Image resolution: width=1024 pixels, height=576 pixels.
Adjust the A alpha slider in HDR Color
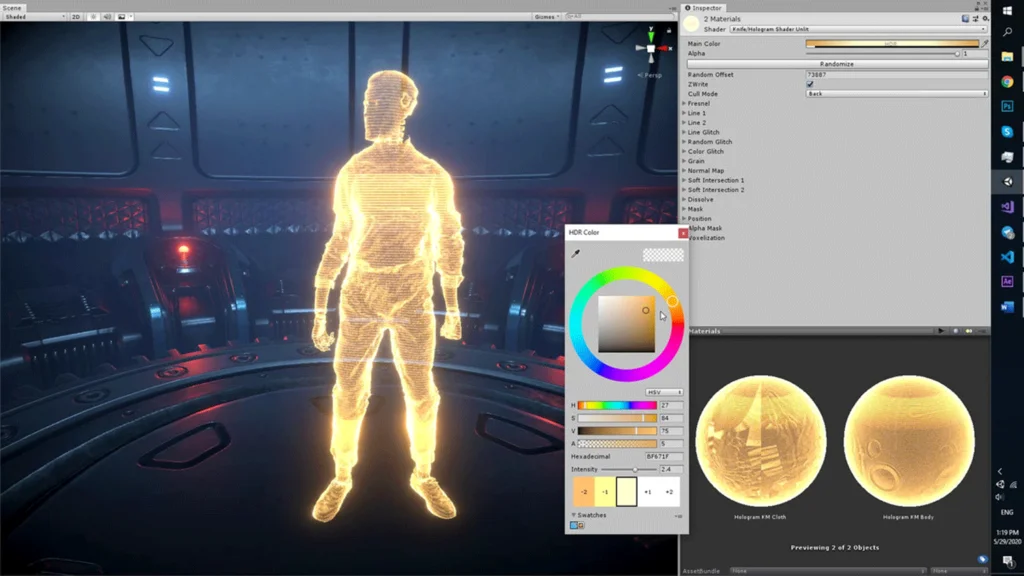(x=617, y=443)
